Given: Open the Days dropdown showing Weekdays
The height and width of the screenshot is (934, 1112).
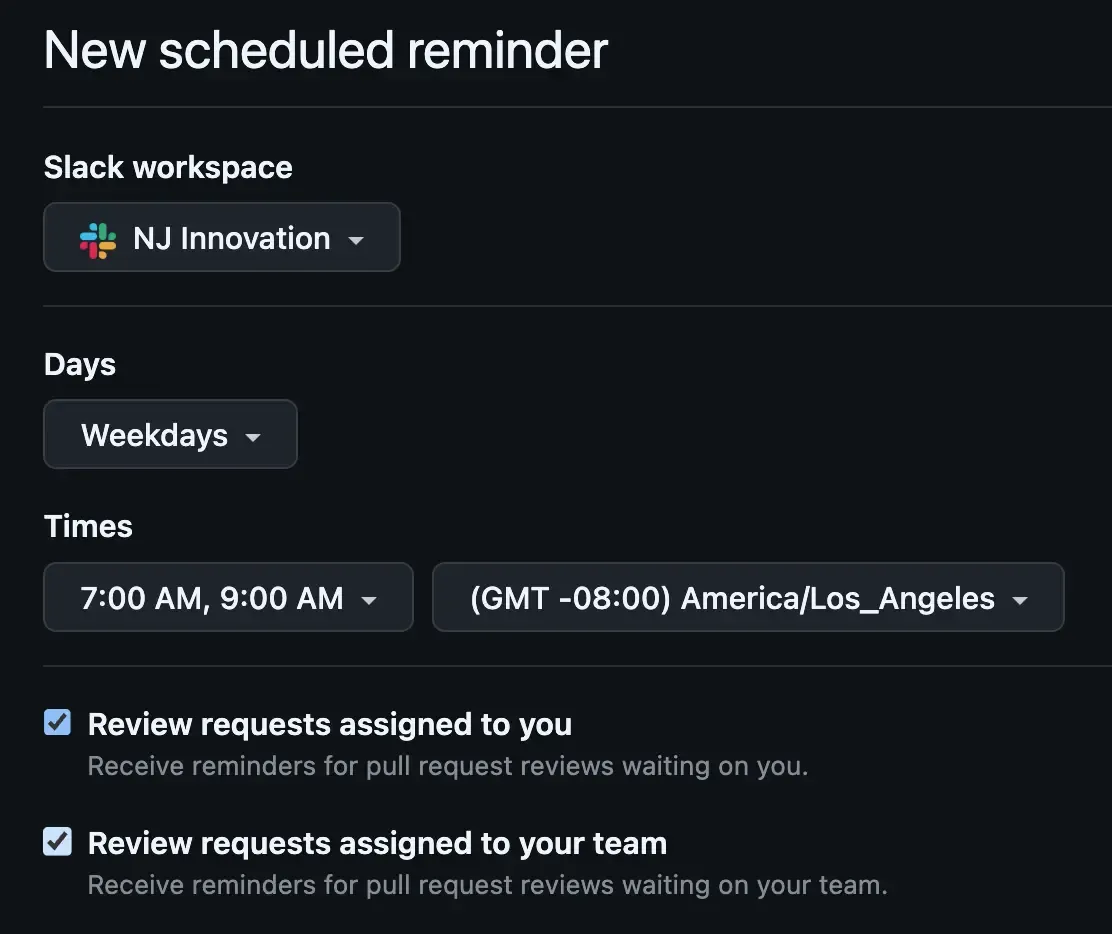Looking at the screenshot, I should 168,434.
